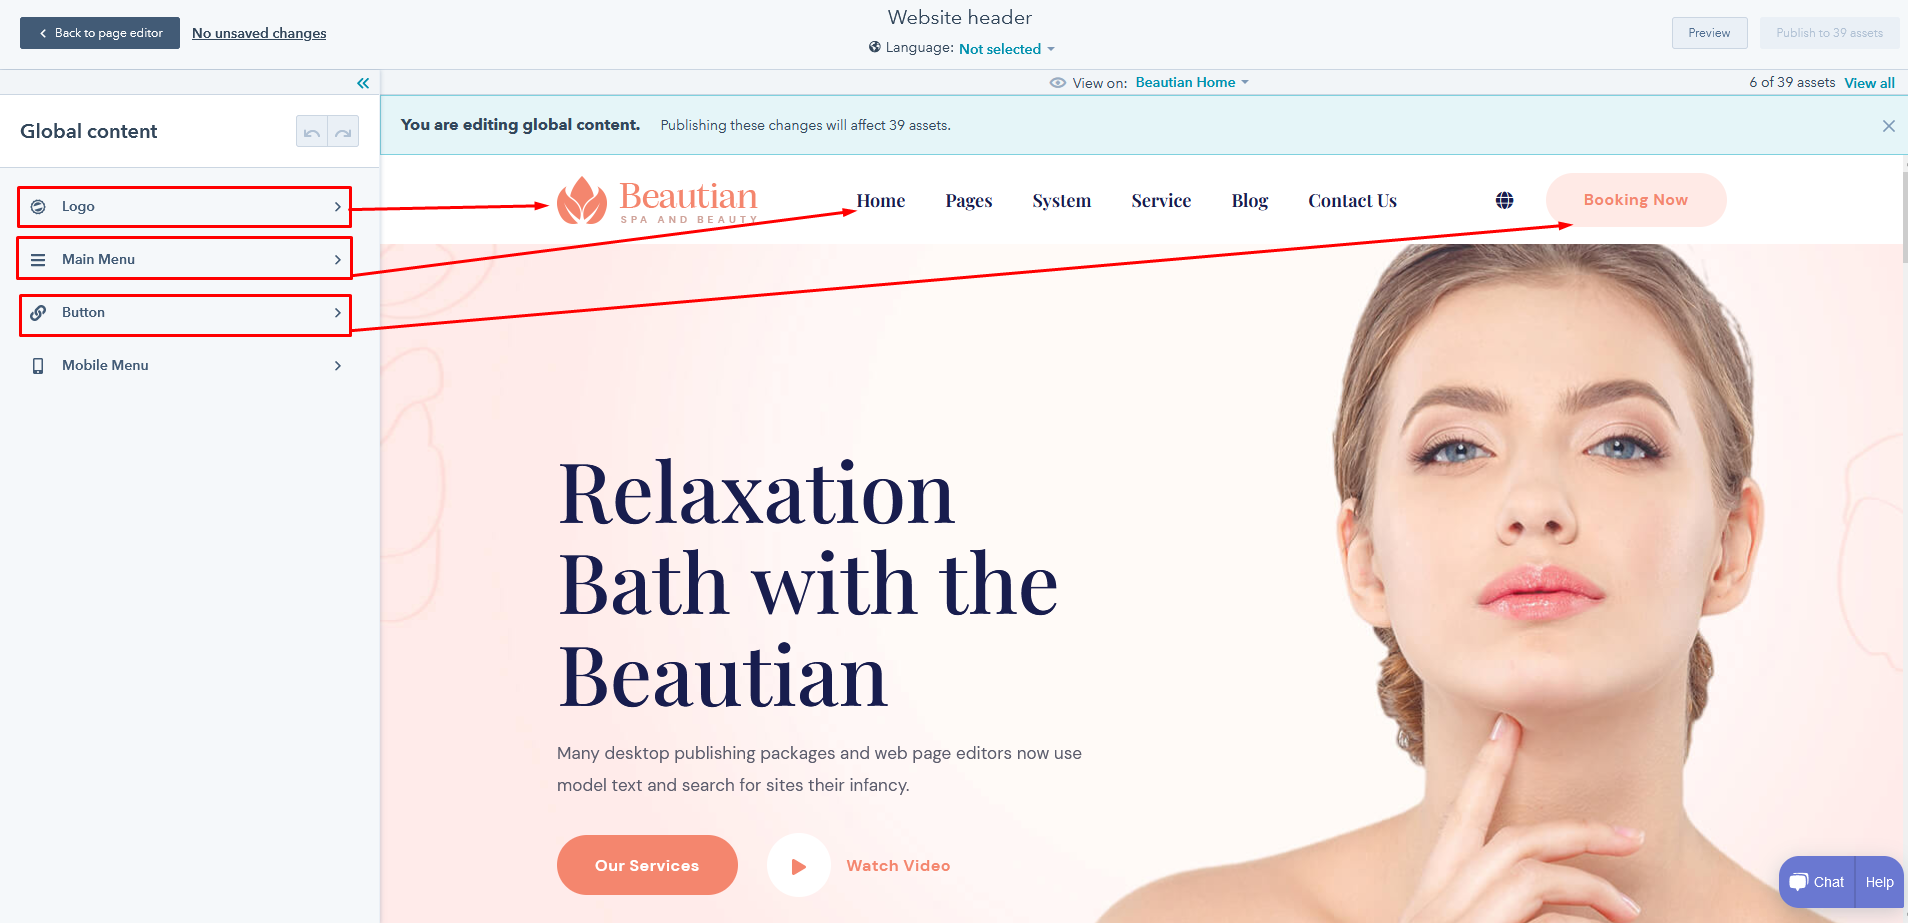This screenshot has height=923, width=1908.
Task: Click the undo arrow icon
Action: (x=312, y=131)
